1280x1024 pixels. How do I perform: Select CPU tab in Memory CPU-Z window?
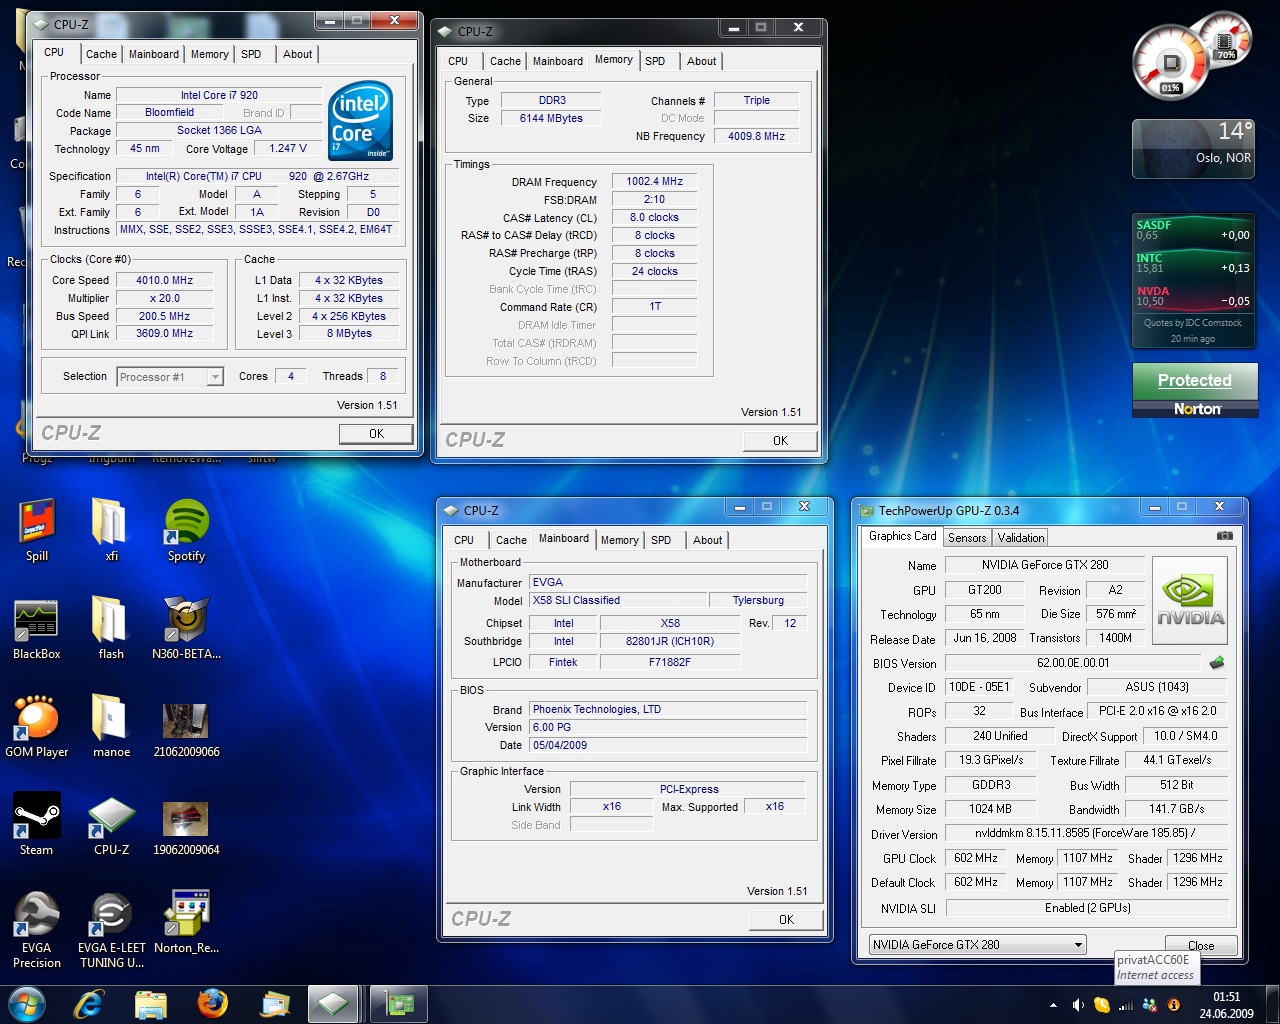(x=458, y=61)
